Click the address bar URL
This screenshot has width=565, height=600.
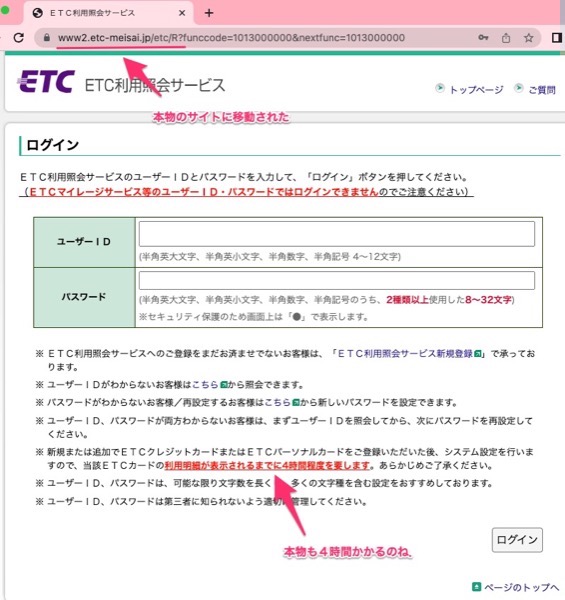231,38
